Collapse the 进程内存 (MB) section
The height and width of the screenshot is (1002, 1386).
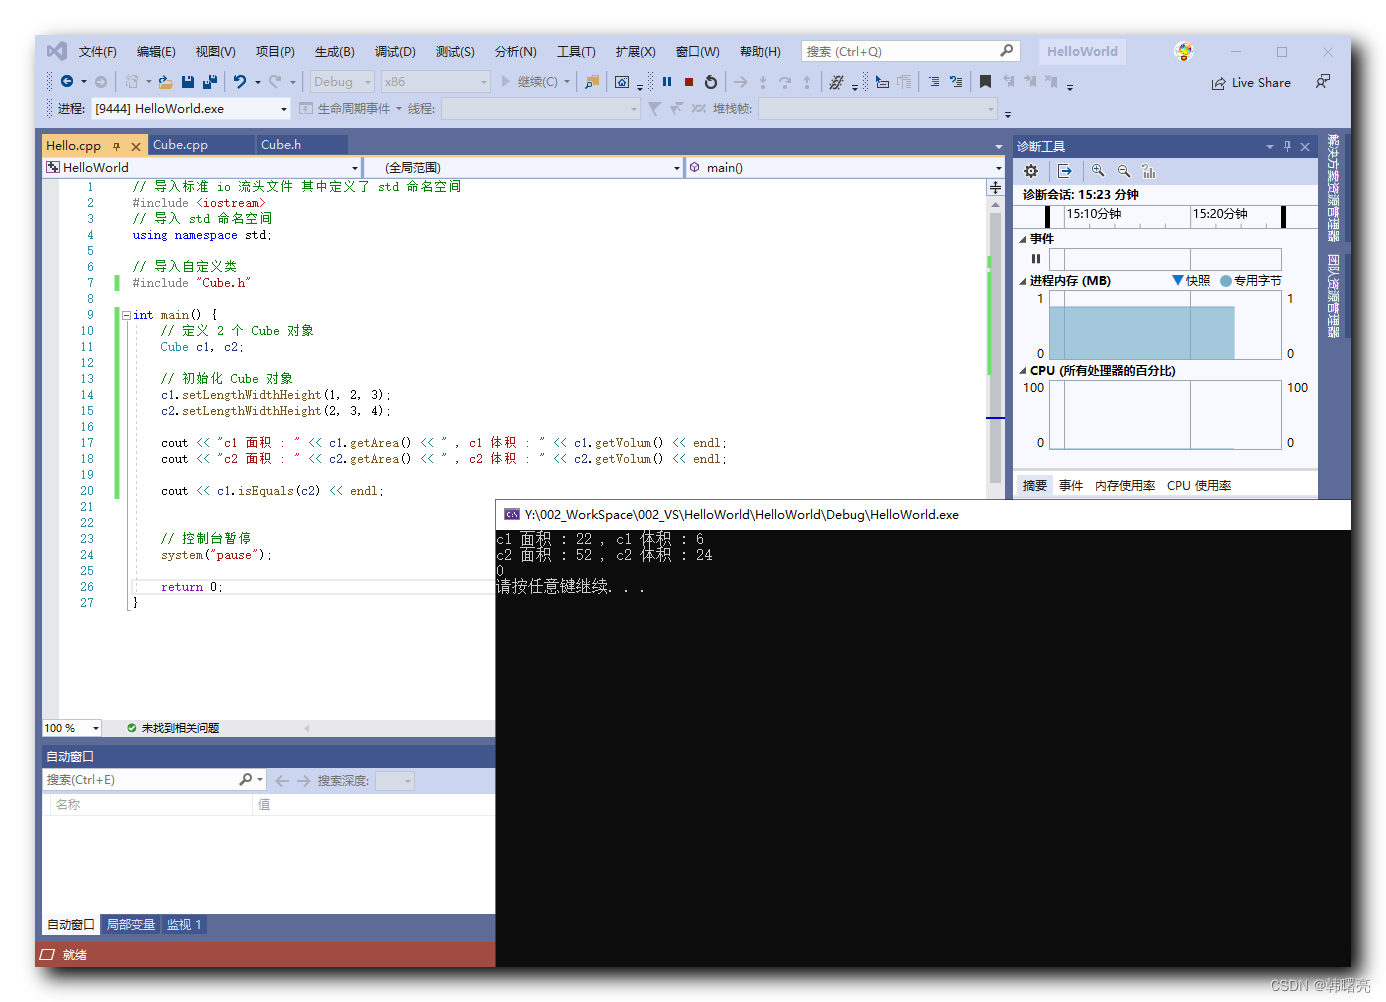[x=1022, y=281]
